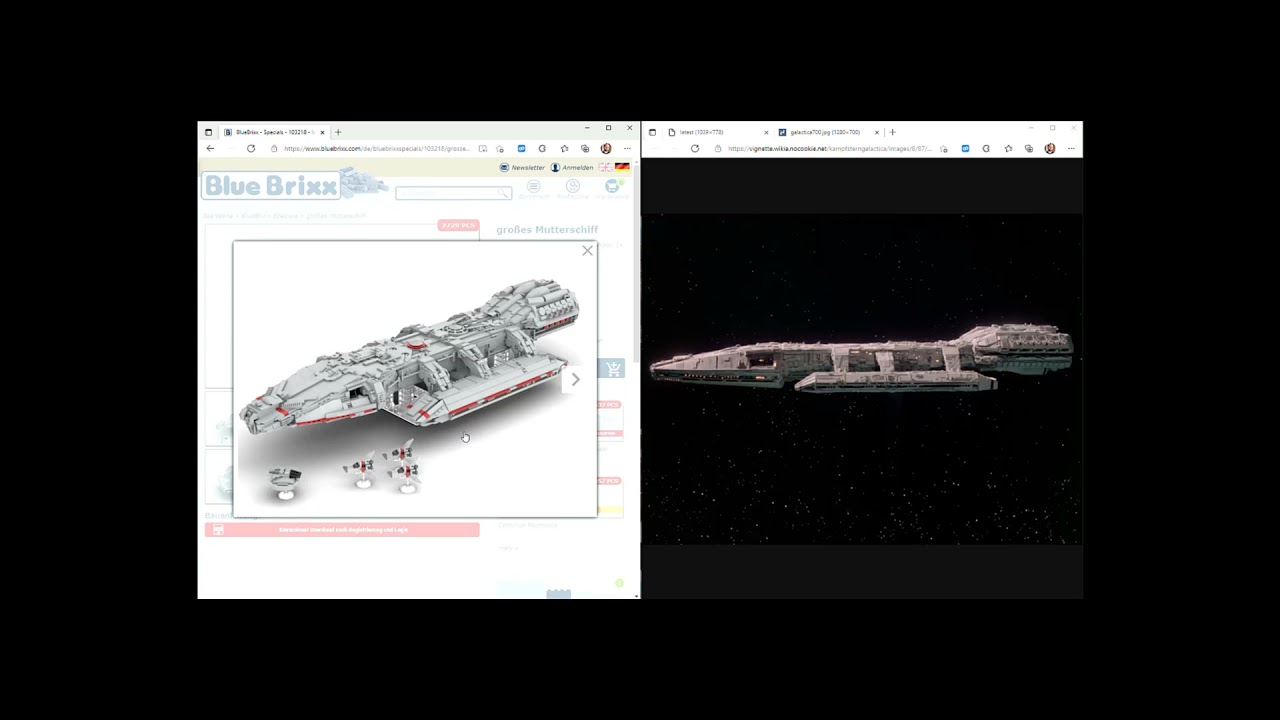Show next image in lightbox

(x=575, y=379)
